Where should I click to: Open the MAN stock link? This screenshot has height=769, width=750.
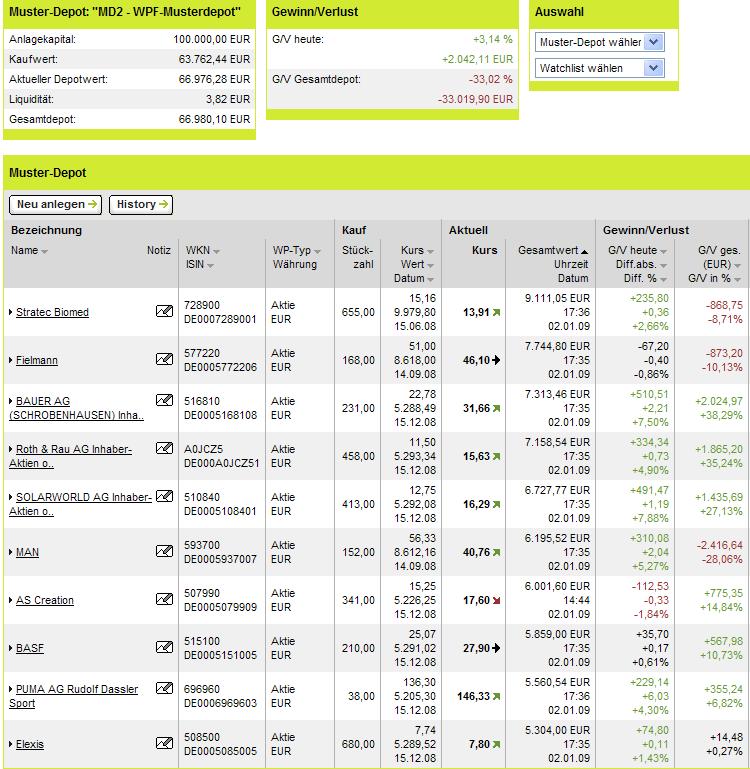[x=27, y=552]
